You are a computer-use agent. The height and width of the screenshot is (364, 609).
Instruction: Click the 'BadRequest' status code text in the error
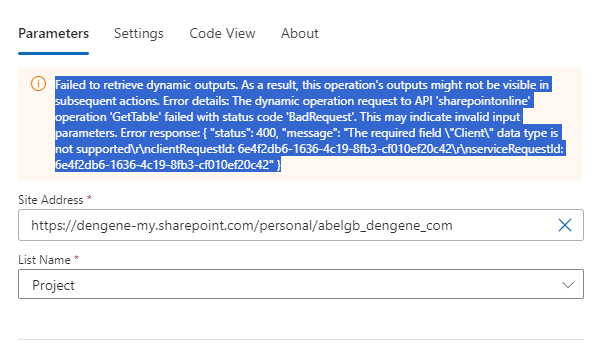tap(321, 117)
